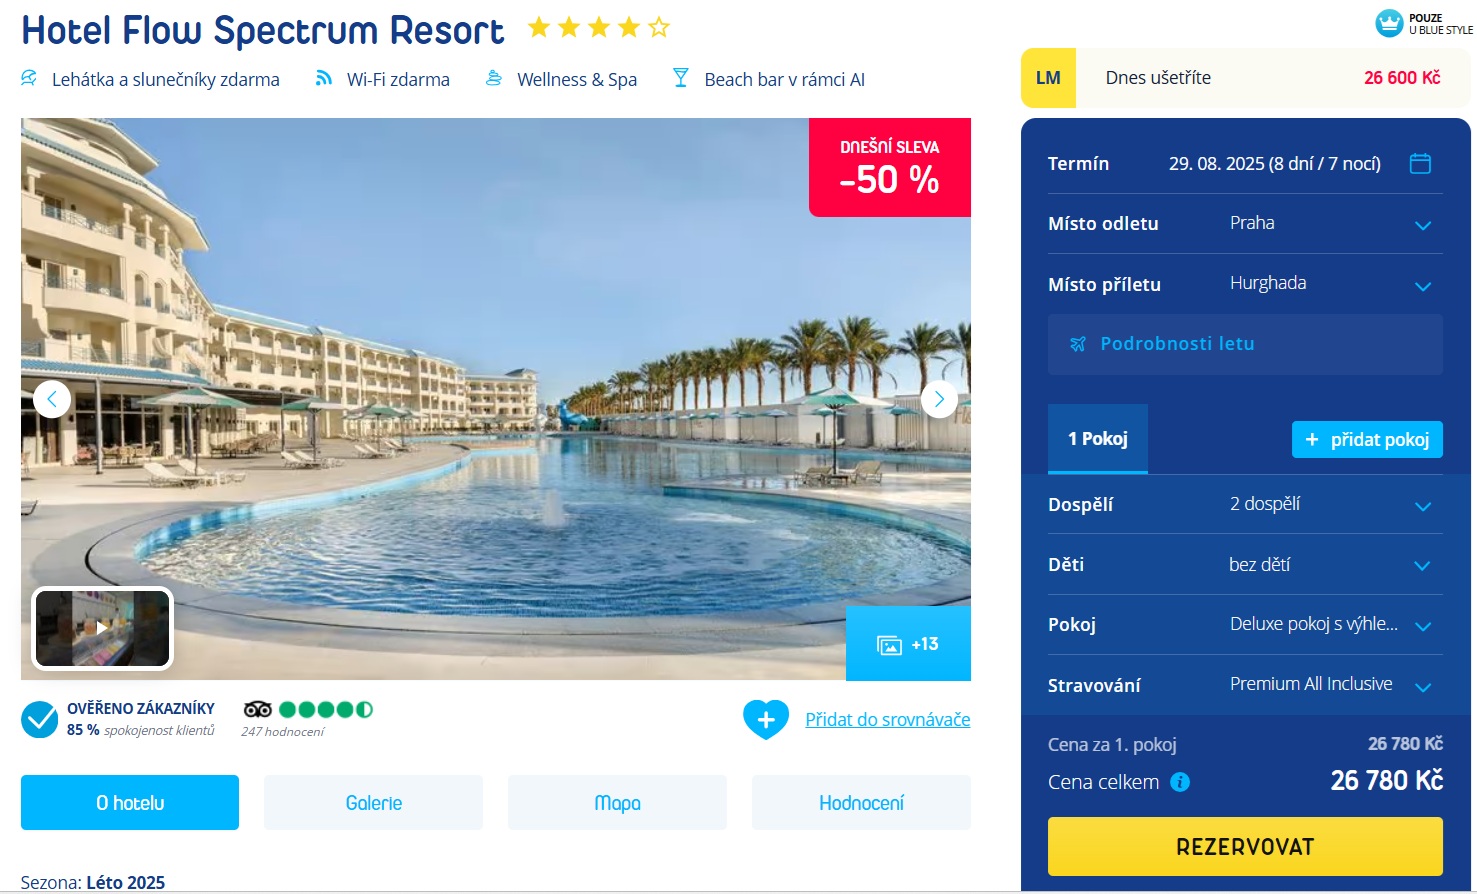Click the airplane icon in Podrobnosti letu

[x=1077, y=344]
